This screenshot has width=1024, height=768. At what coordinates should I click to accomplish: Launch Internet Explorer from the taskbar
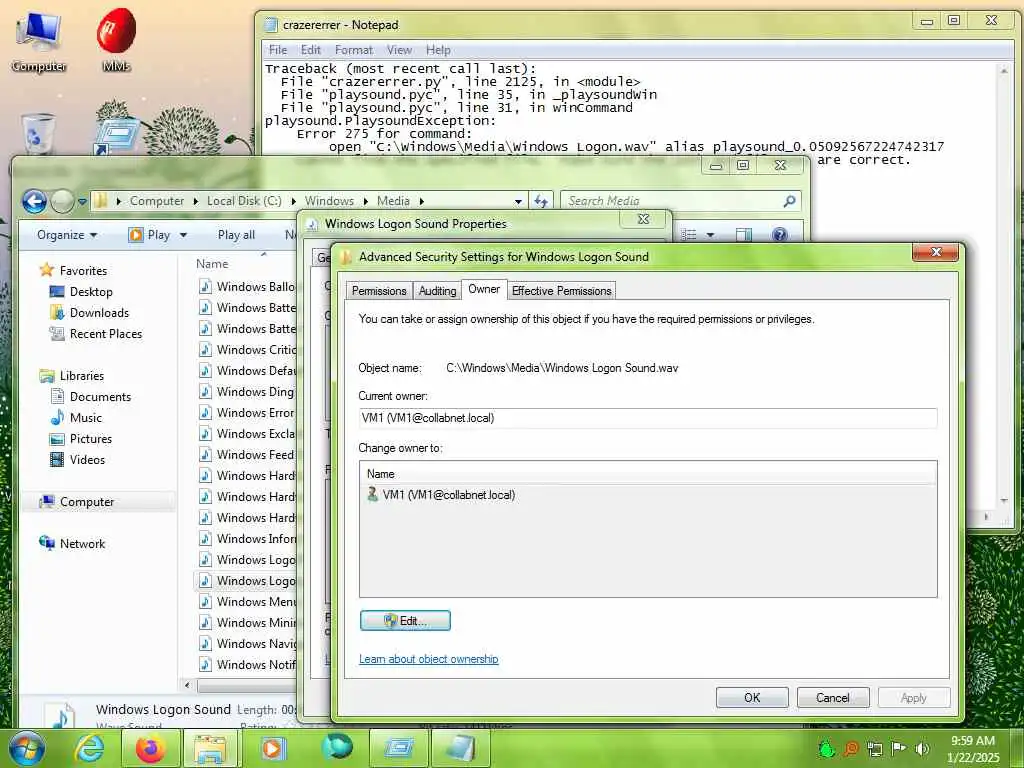(89, 748)
